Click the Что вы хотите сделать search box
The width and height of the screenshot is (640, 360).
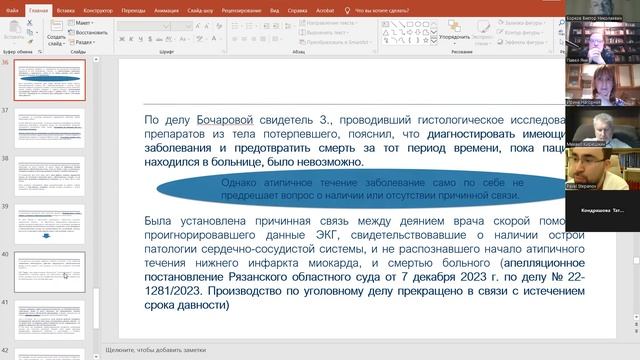(x=382, y=11)
